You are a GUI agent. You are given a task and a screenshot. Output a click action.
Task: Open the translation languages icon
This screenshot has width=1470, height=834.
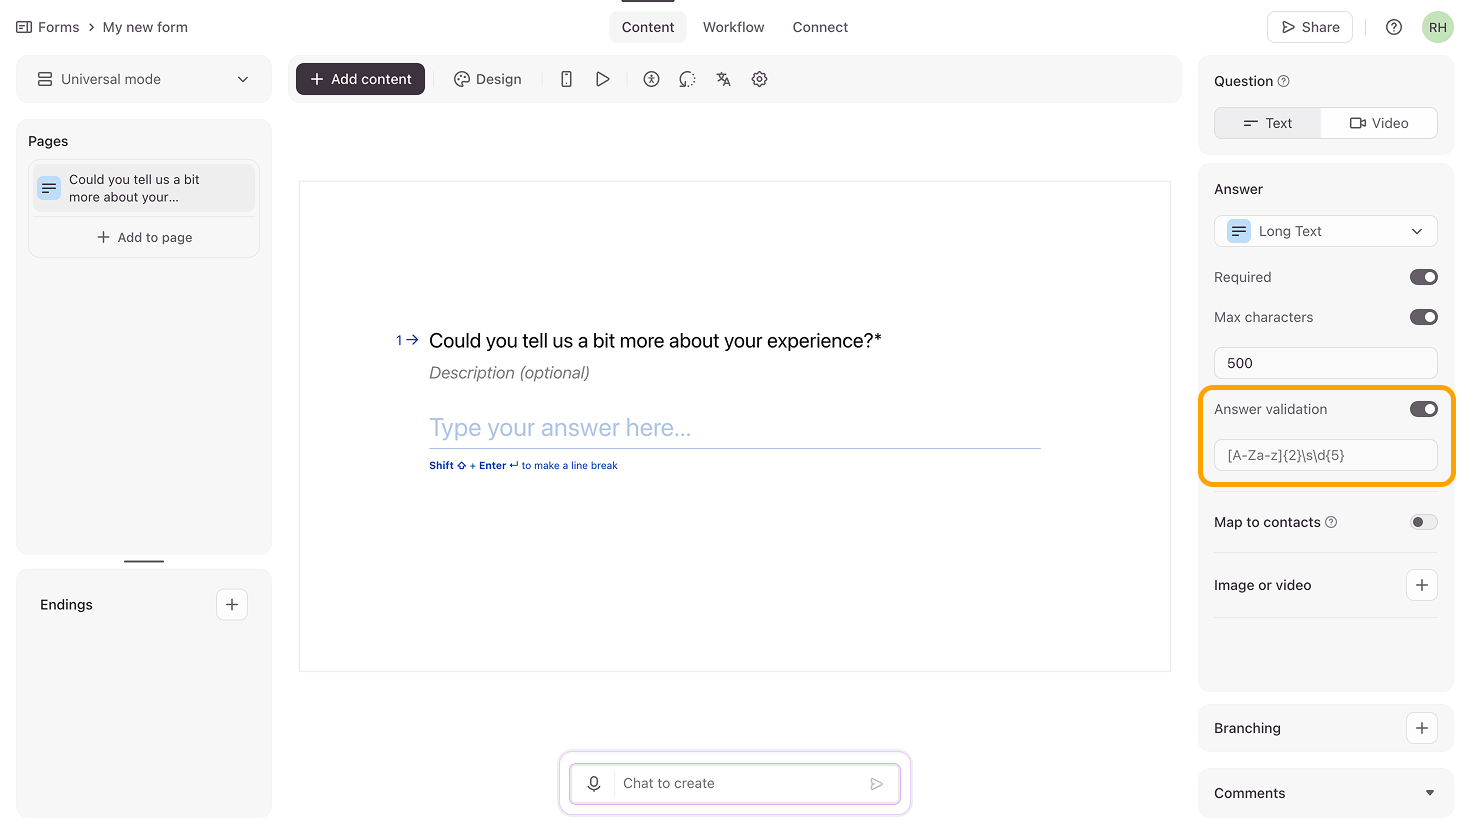[723, 79]
